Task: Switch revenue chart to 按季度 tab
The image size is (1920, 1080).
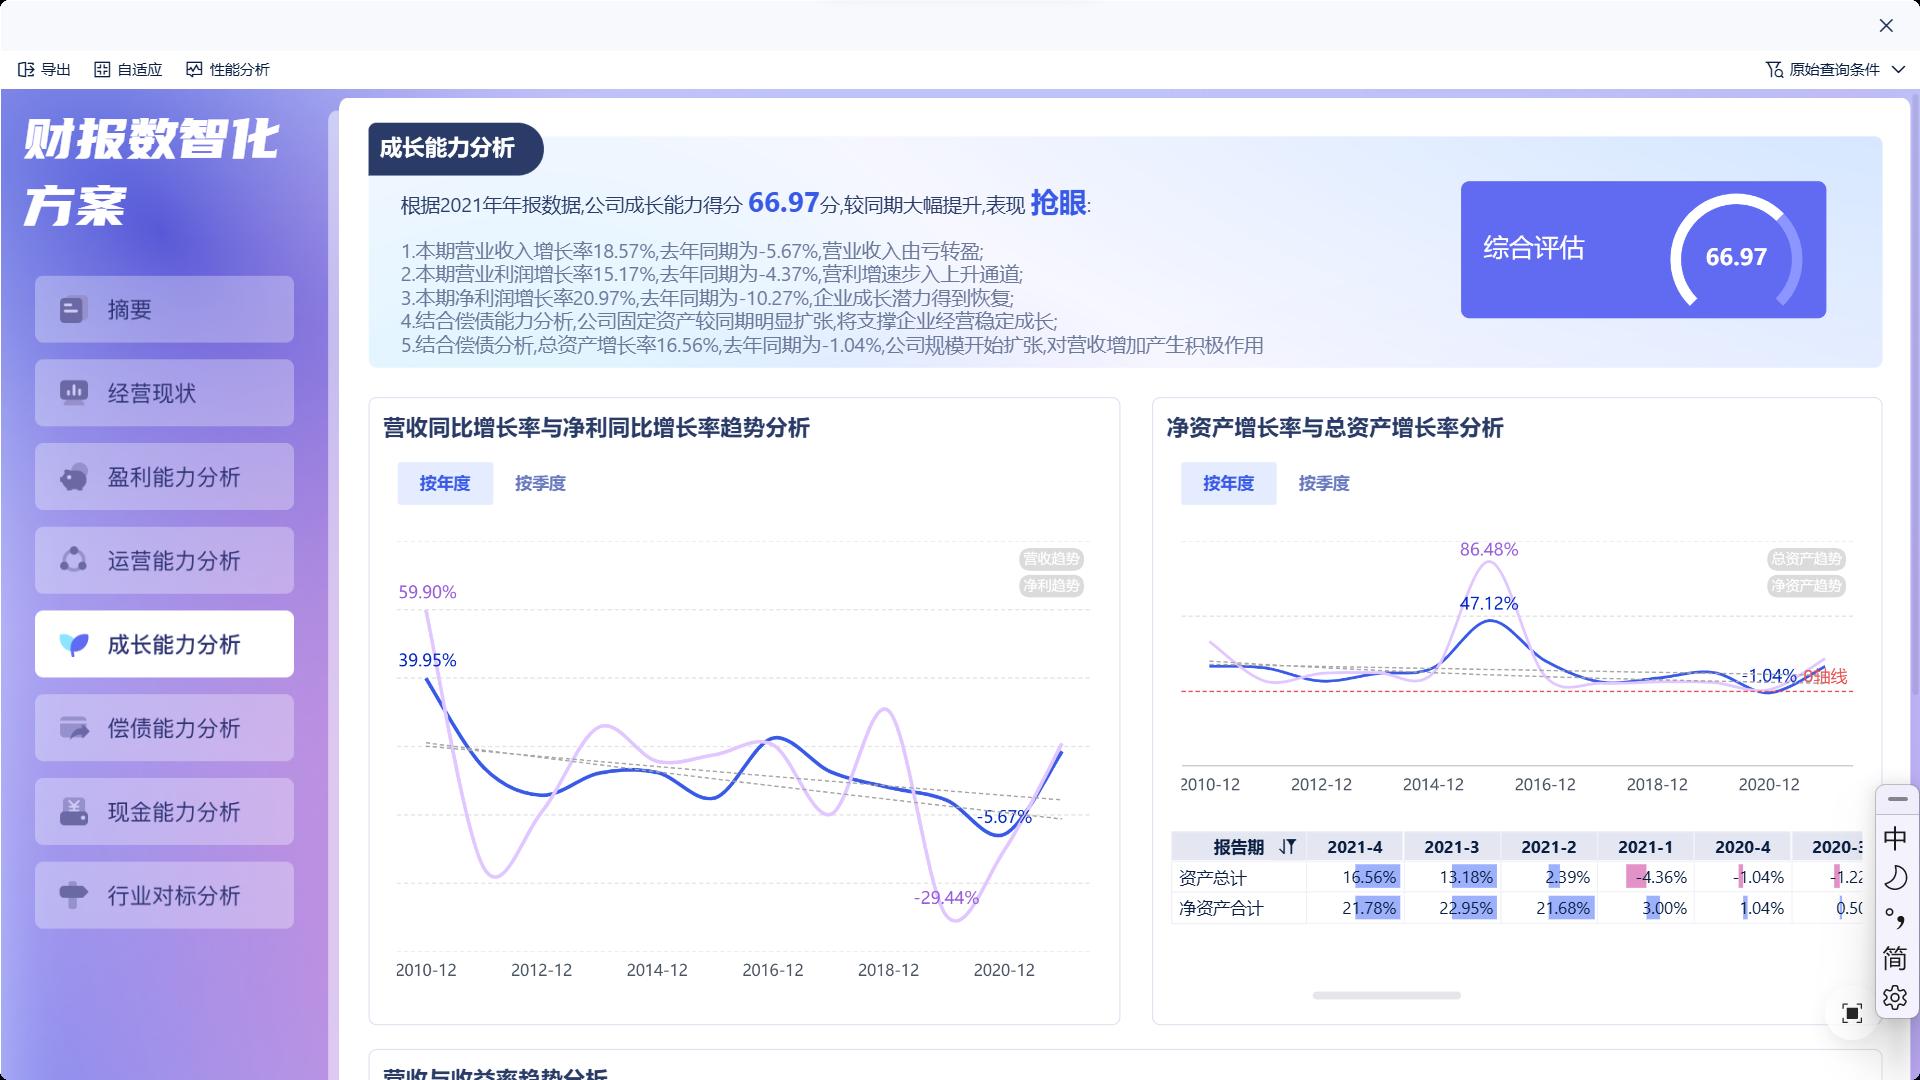Action: tap(540, 484)
